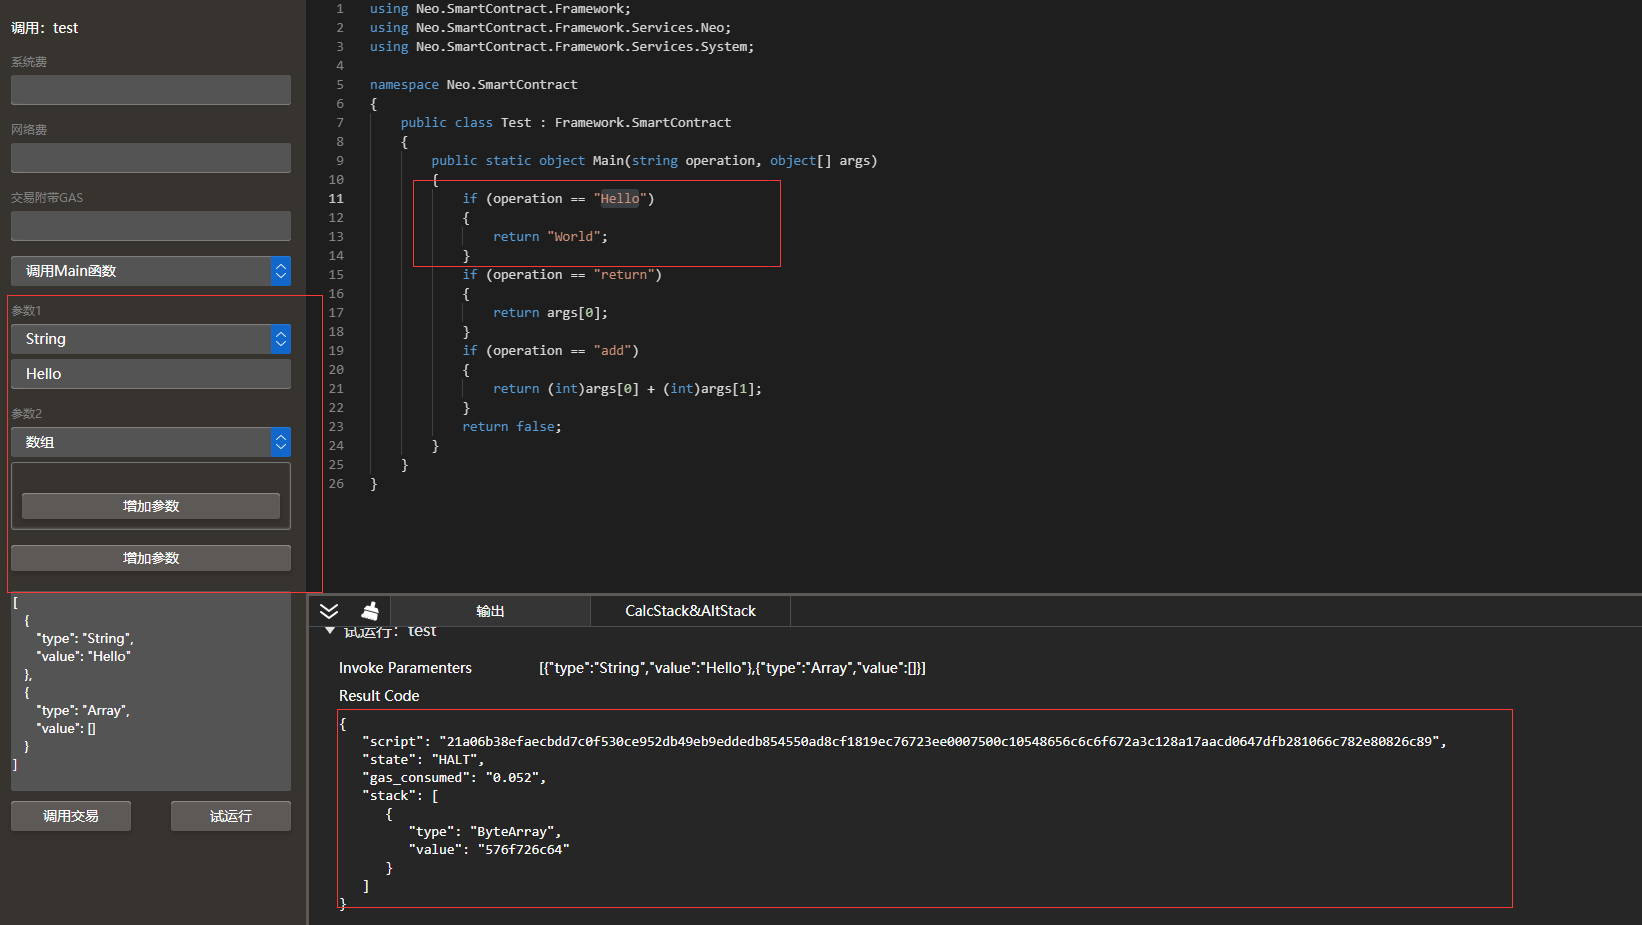Click the JSON parameters preview text area
The width and height of the screenshot is (1642, 925).
[x=150, y=690]
